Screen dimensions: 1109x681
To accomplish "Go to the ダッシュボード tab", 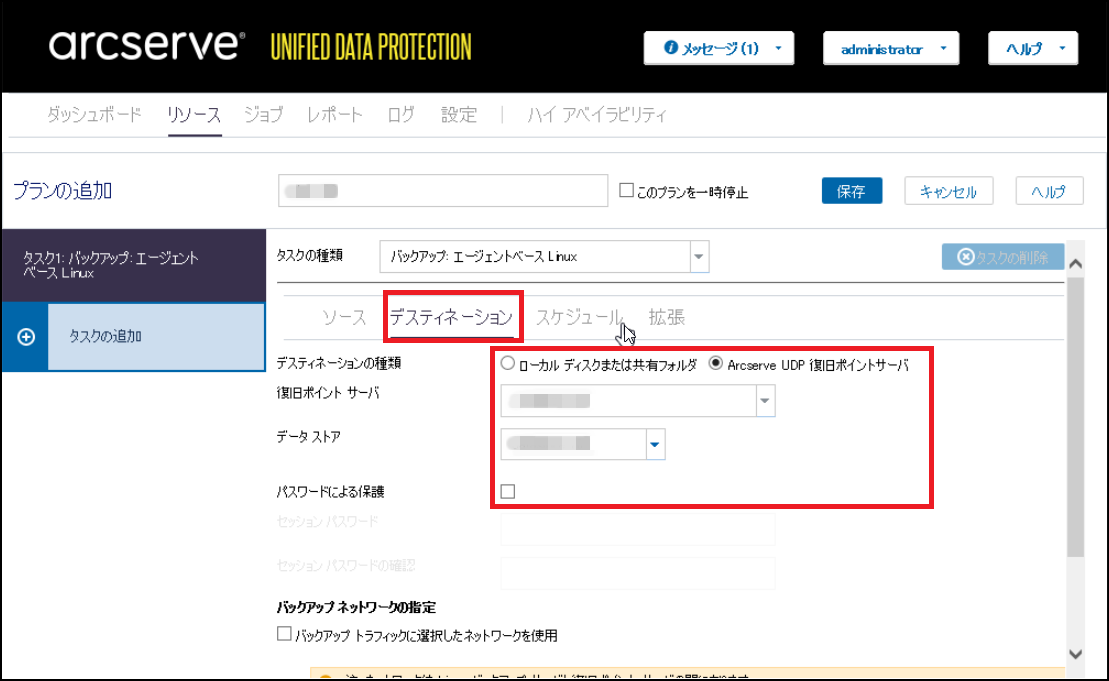I will point(94,114).
